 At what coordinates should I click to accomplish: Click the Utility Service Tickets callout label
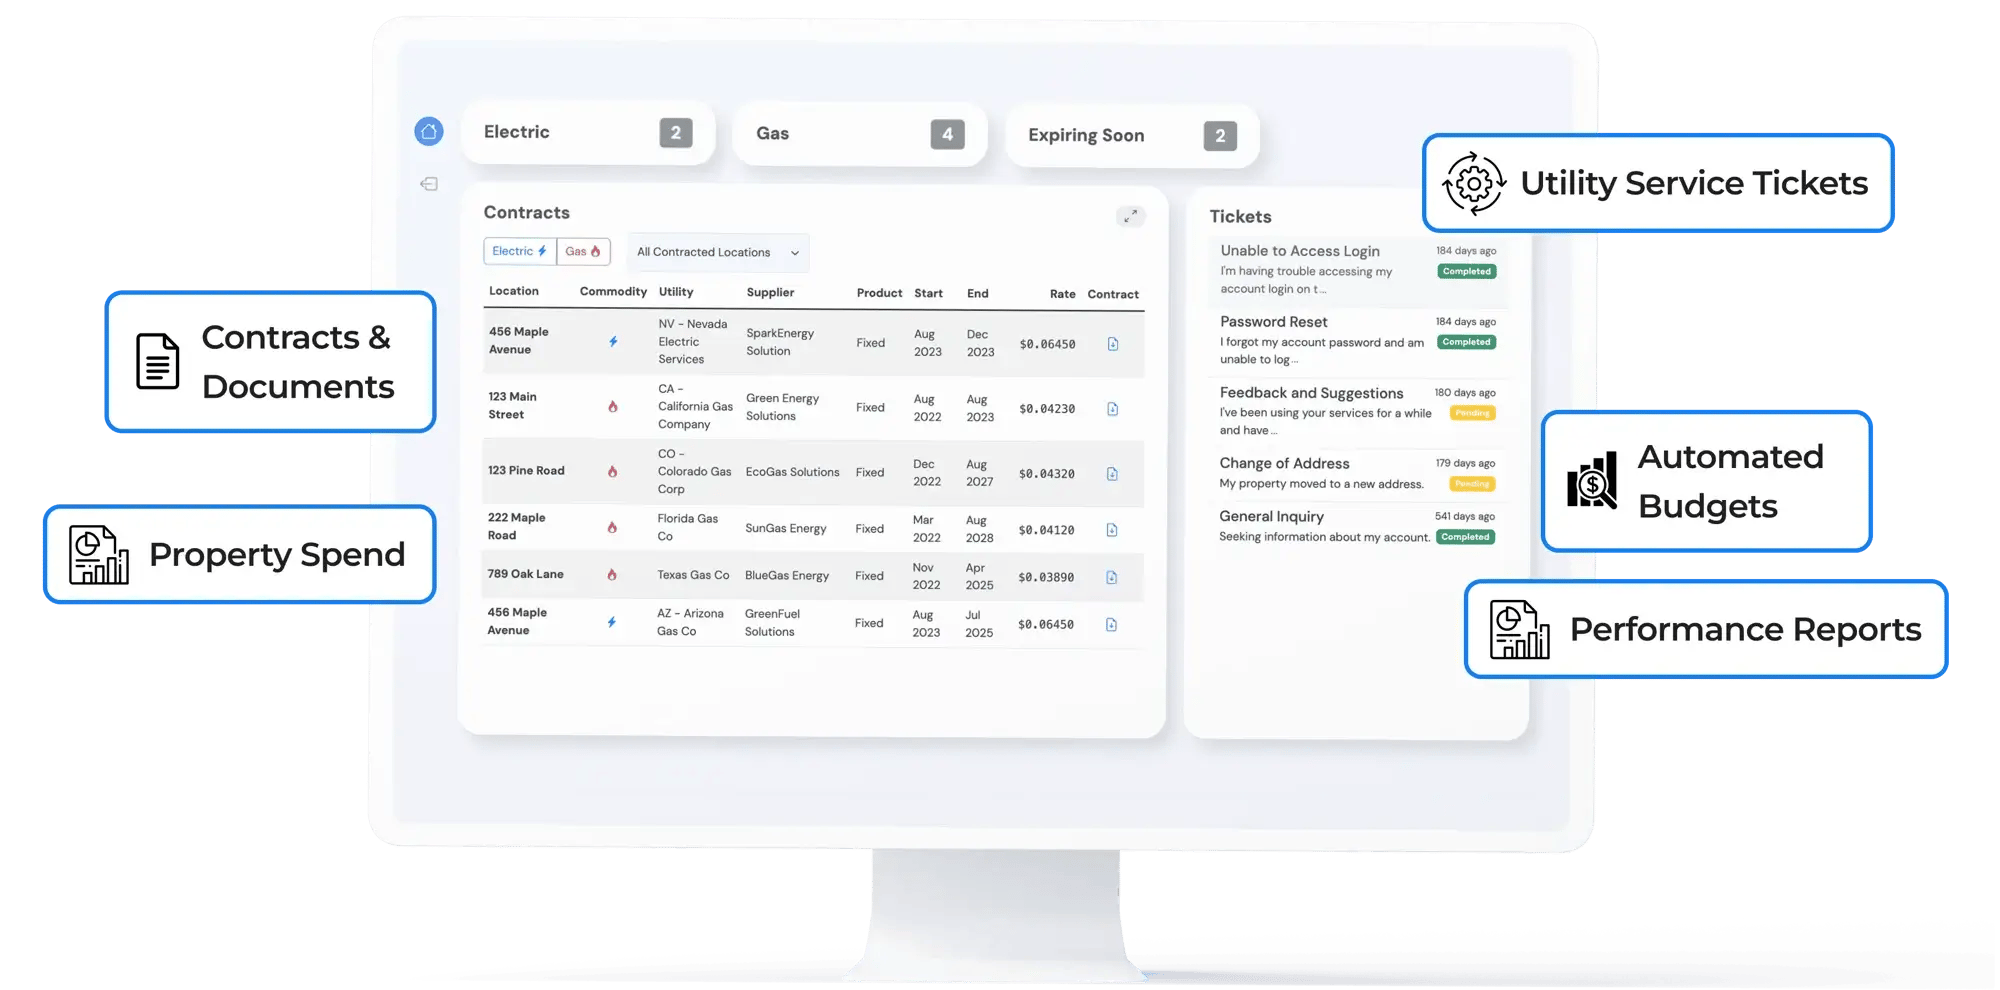pyautogui.click(x=1694, y=183)
